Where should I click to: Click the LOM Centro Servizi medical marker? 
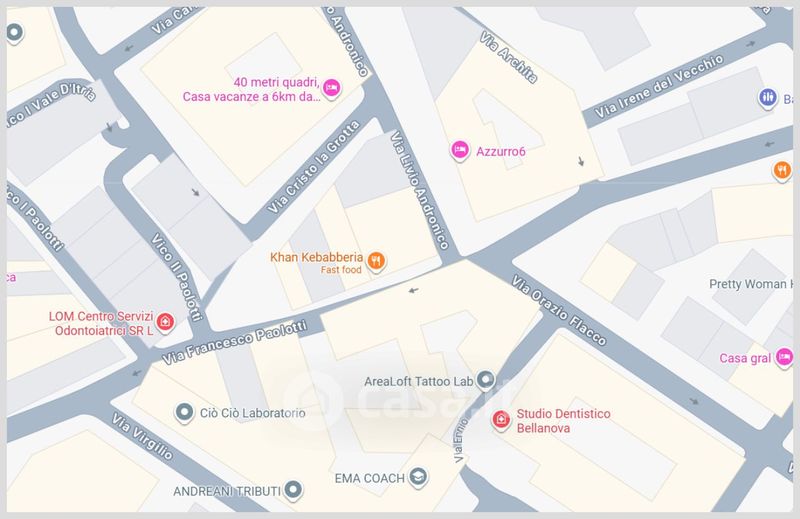(165, 323)
